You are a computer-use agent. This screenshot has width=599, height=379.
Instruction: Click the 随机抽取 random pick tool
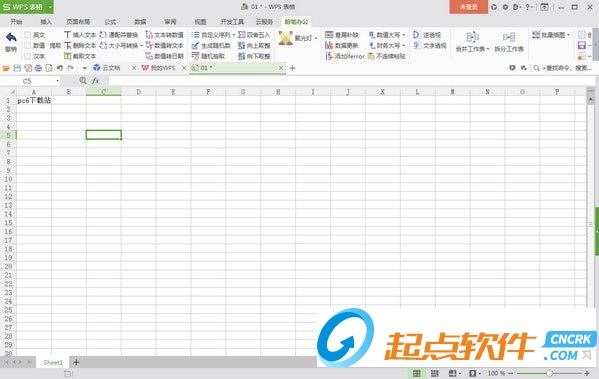point(208,56)
